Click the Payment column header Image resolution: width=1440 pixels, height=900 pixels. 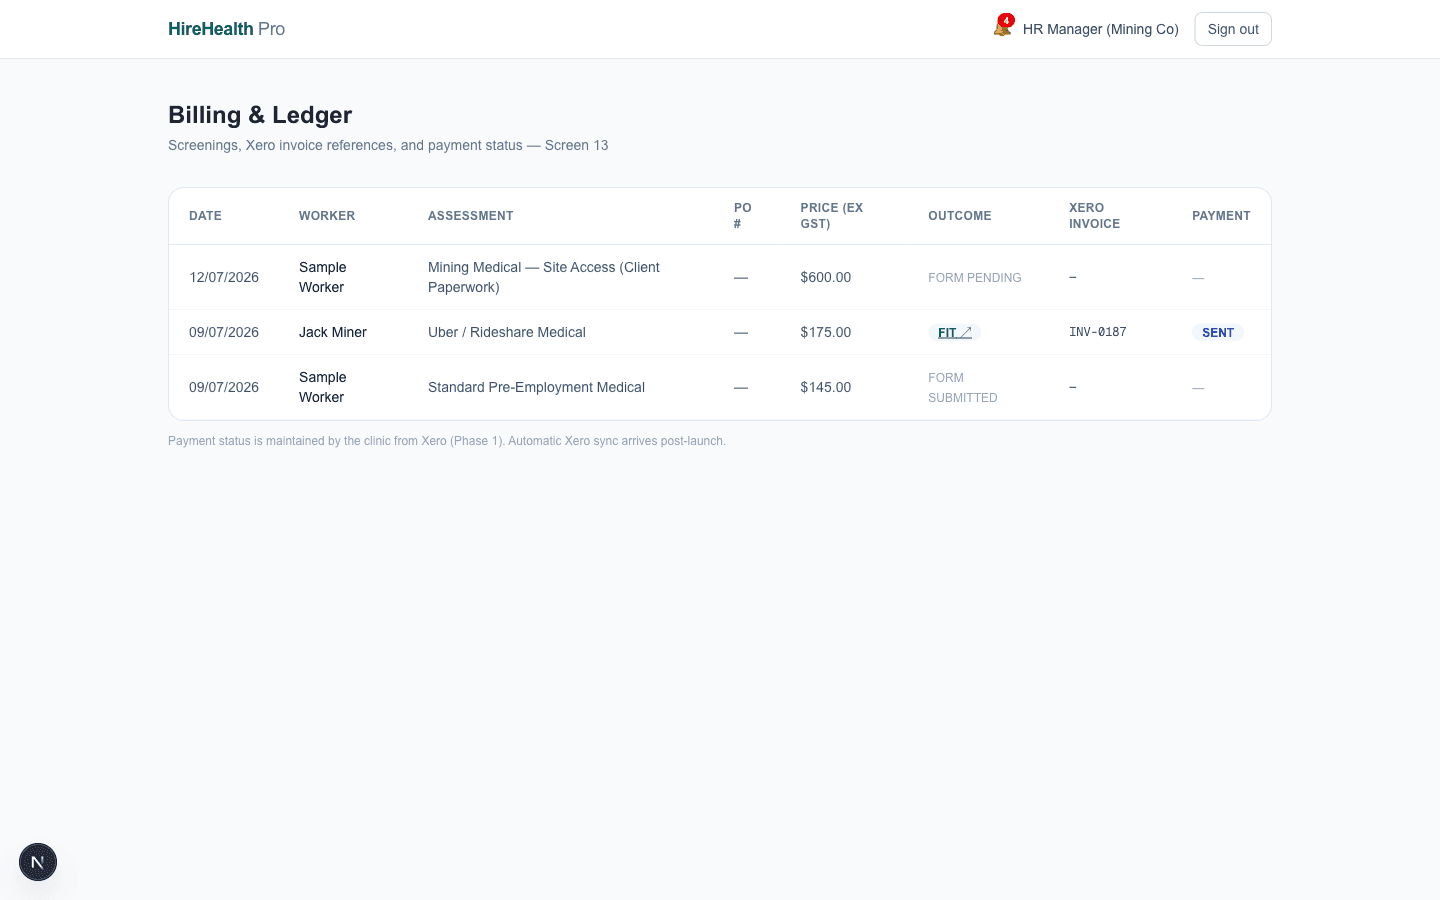[x=1221, y=216]
